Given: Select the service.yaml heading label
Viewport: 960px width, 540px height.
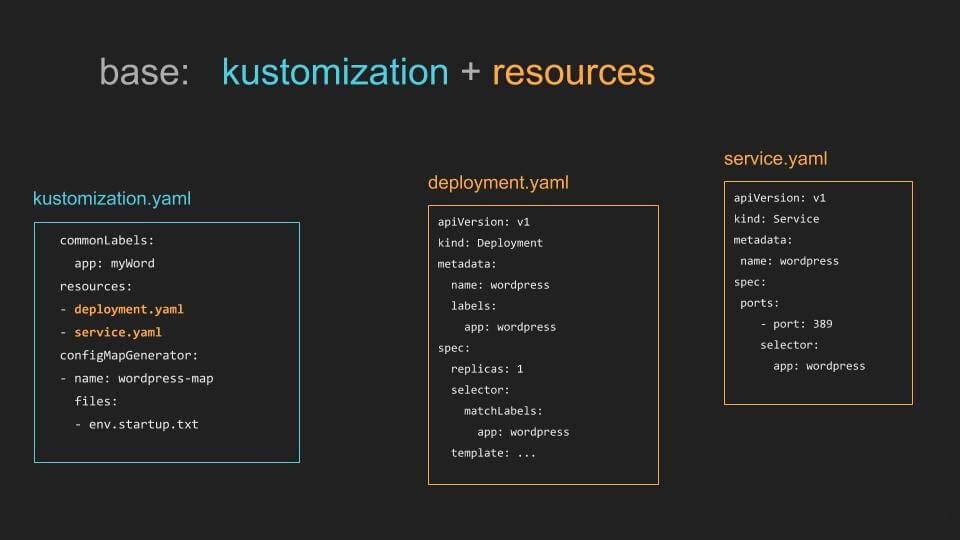Looking at the screenshot, I should pos(775,159).
